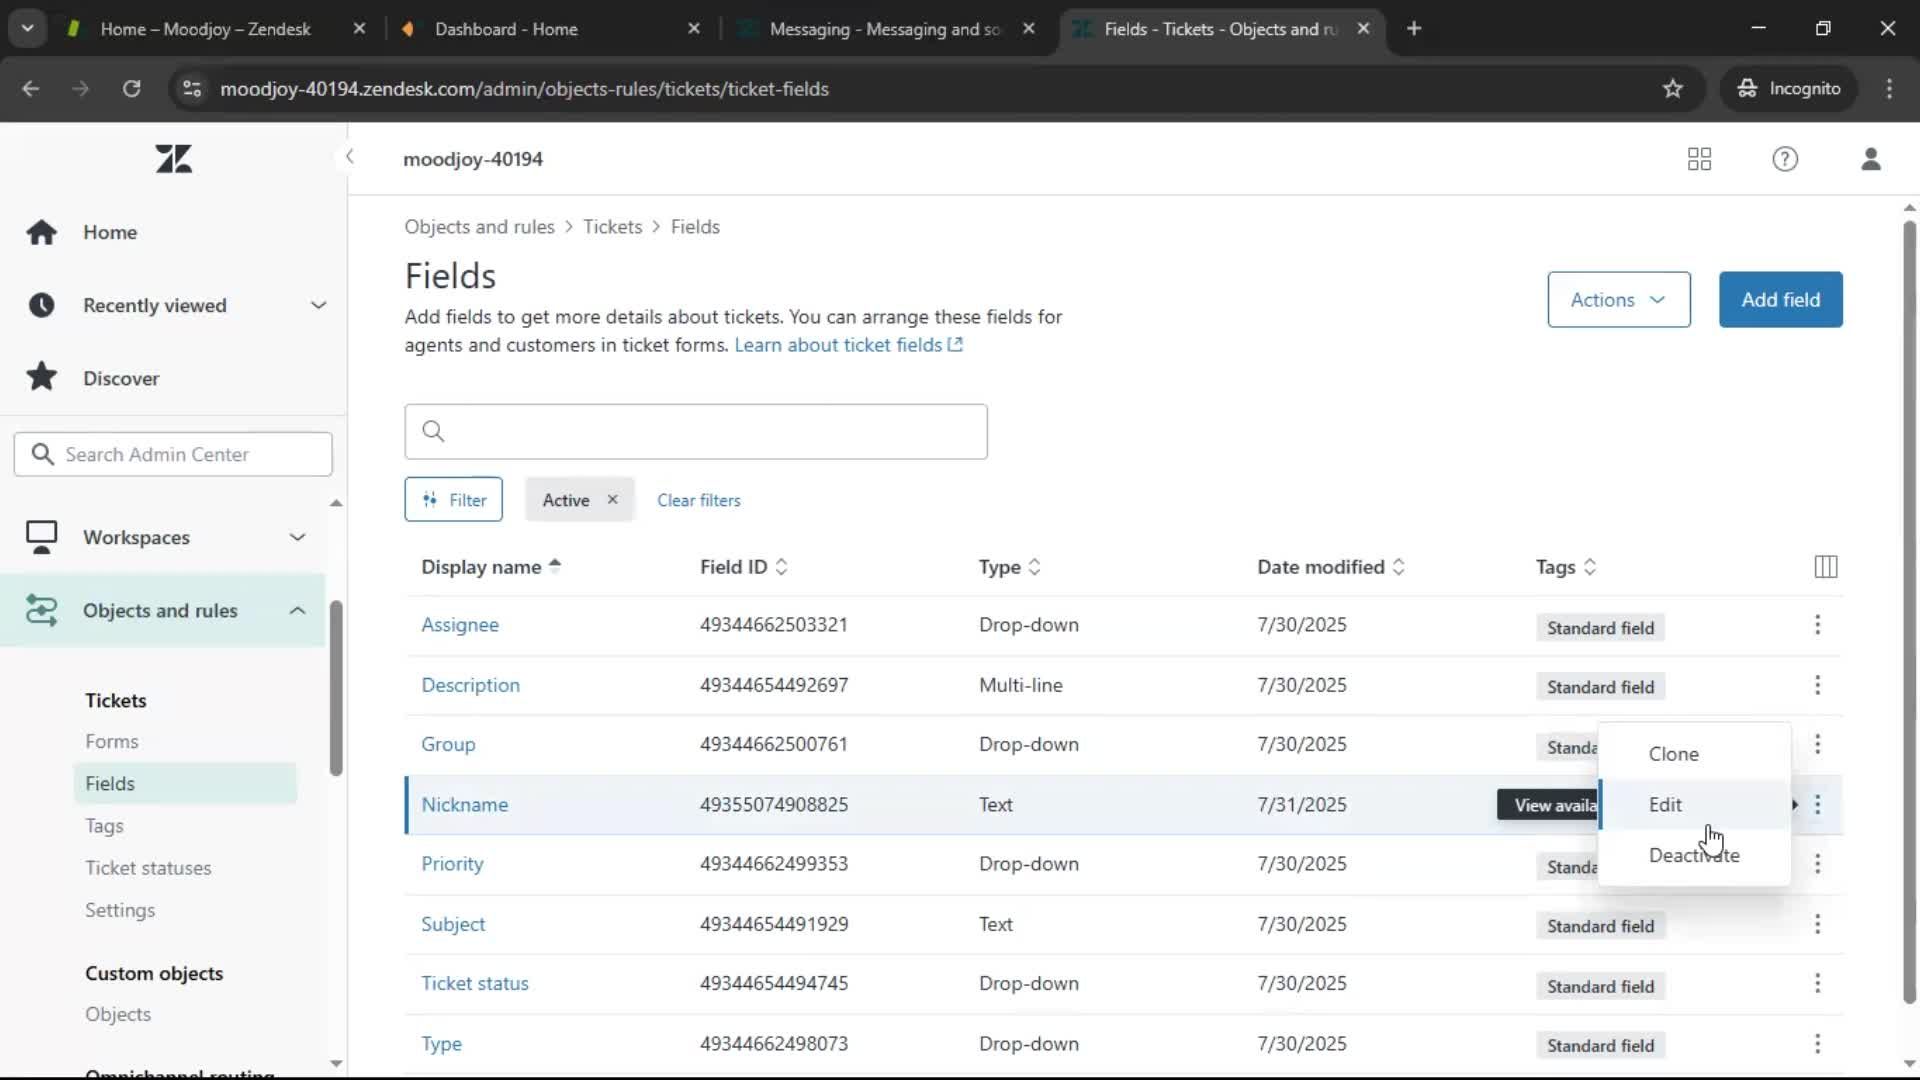Click the fields search box
This screenshot has width=1920, height=1080.
[696, 432]
